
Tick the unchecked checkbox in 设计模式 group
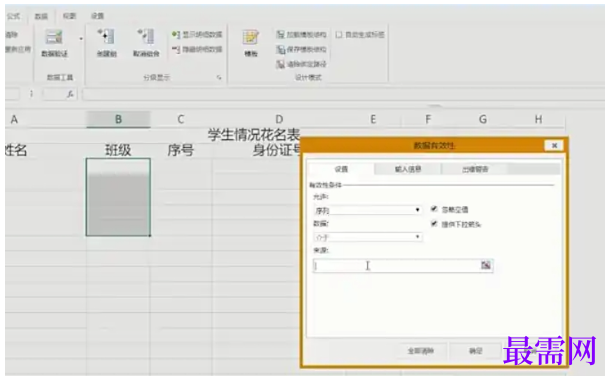pyautogui.click(x=339, y=35)
